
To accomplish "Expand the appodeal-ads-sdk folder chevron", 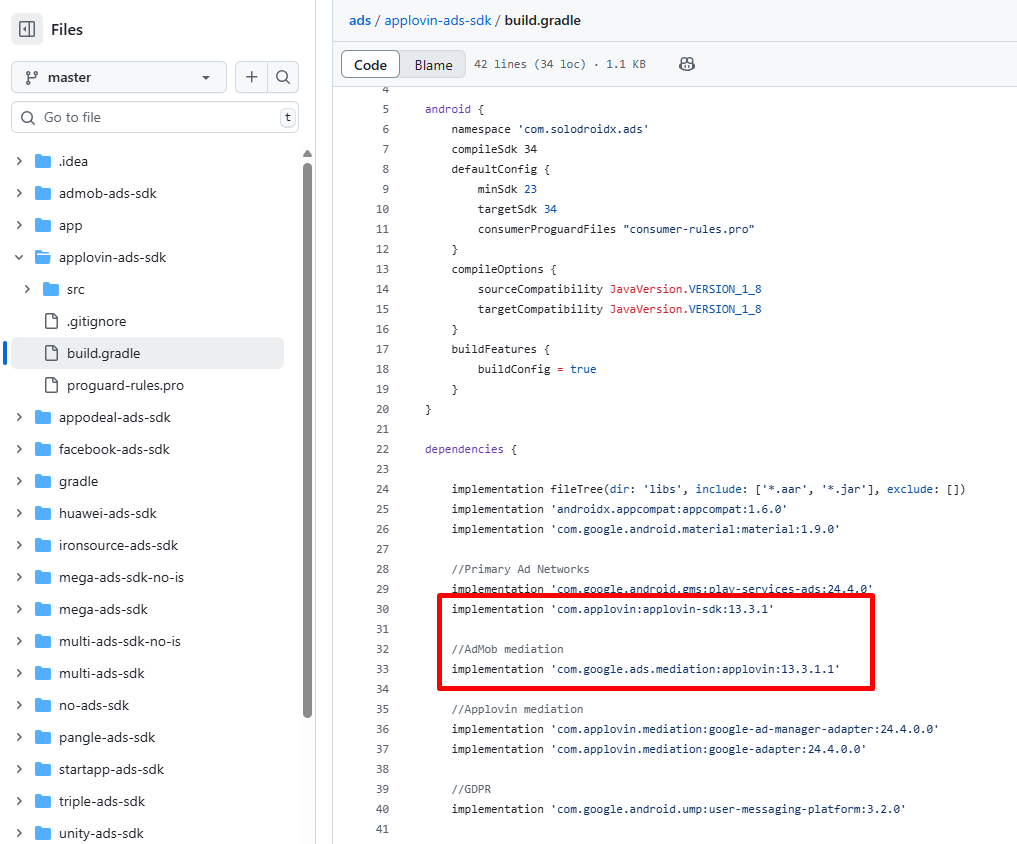I will click(19, 417).
